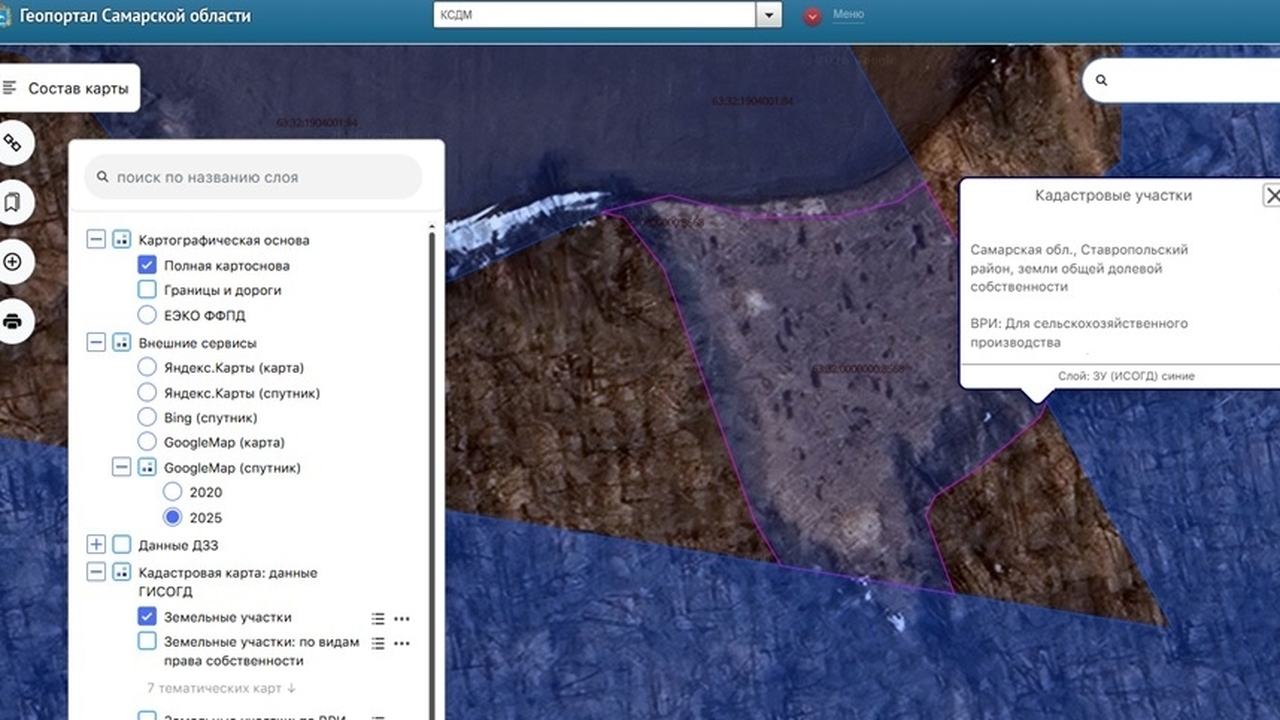Open legend list icon for Земельные участки
The width and height of the screenshot is (1280, 720).
tap(378, 619)
